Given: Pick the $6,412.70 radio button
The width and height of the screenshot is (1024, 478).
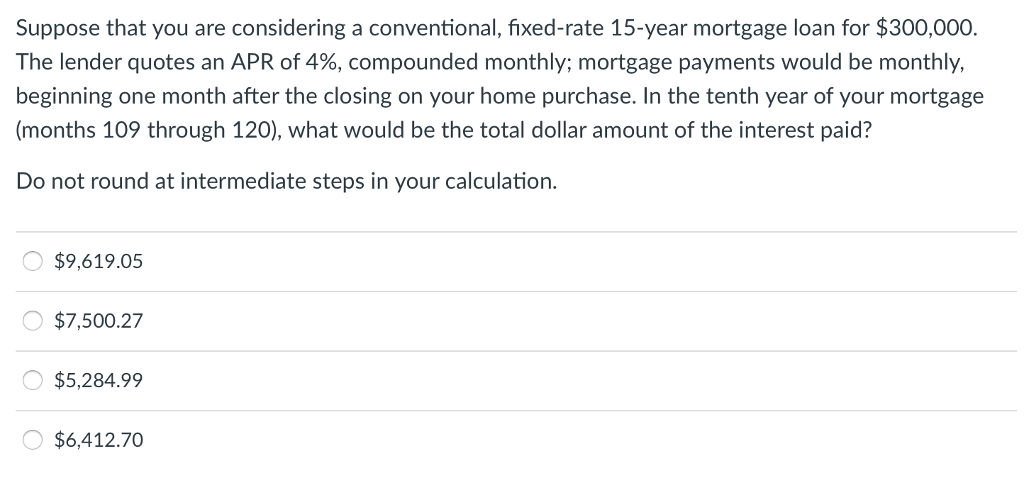Looking at the screenshot, I should click(33, 440).
